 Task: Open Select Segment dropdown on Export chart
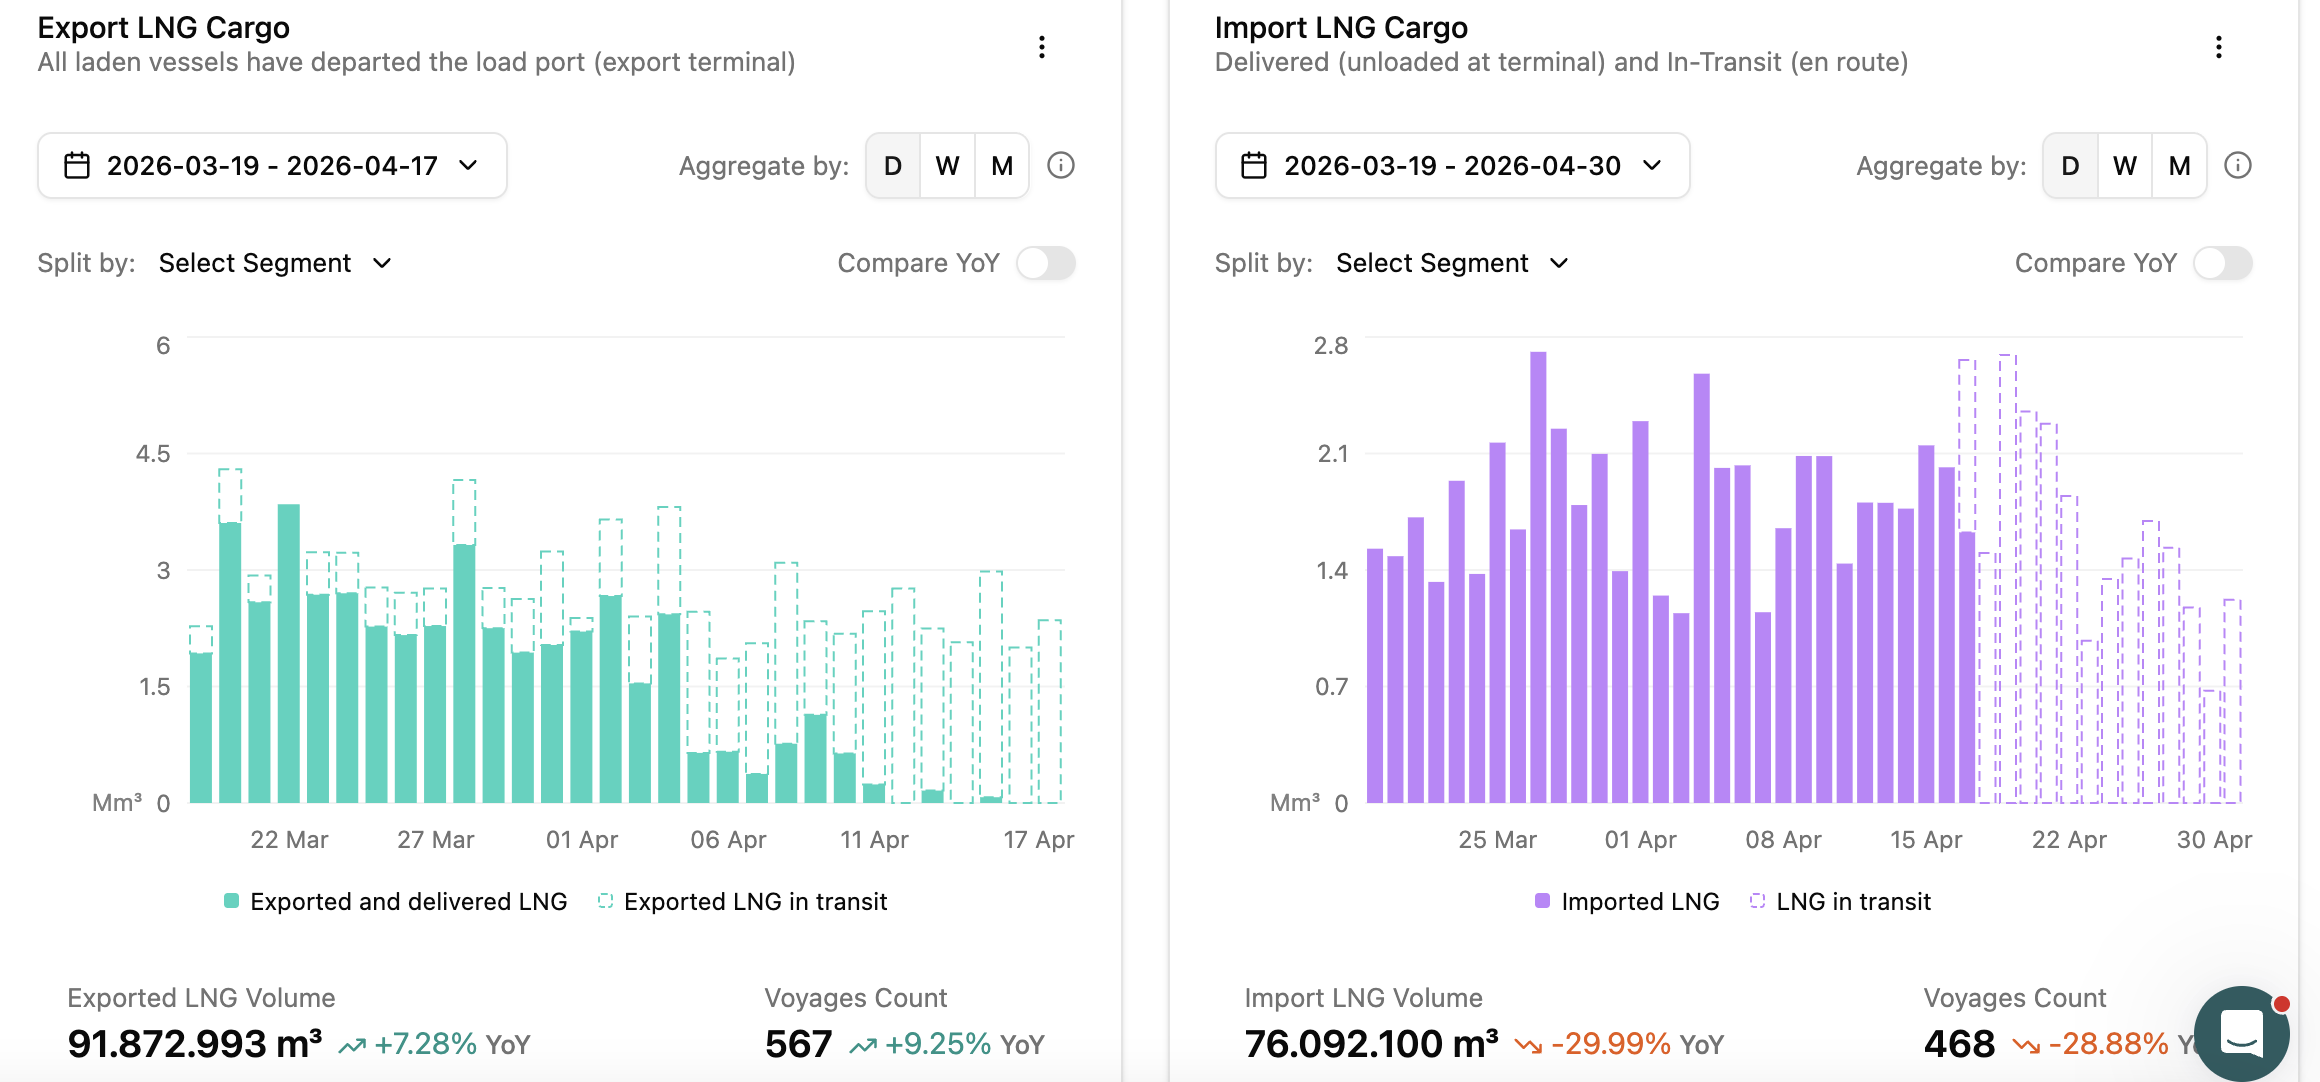coord(275,263)
